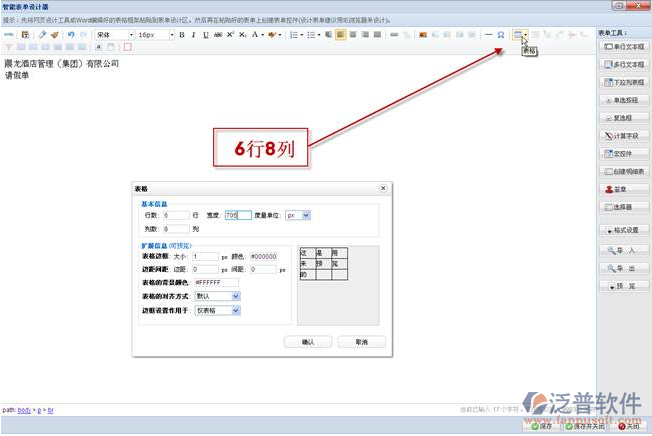Screen dimensions: 652x436
Task: Click the red square border icon
Action: click(128, 47)
